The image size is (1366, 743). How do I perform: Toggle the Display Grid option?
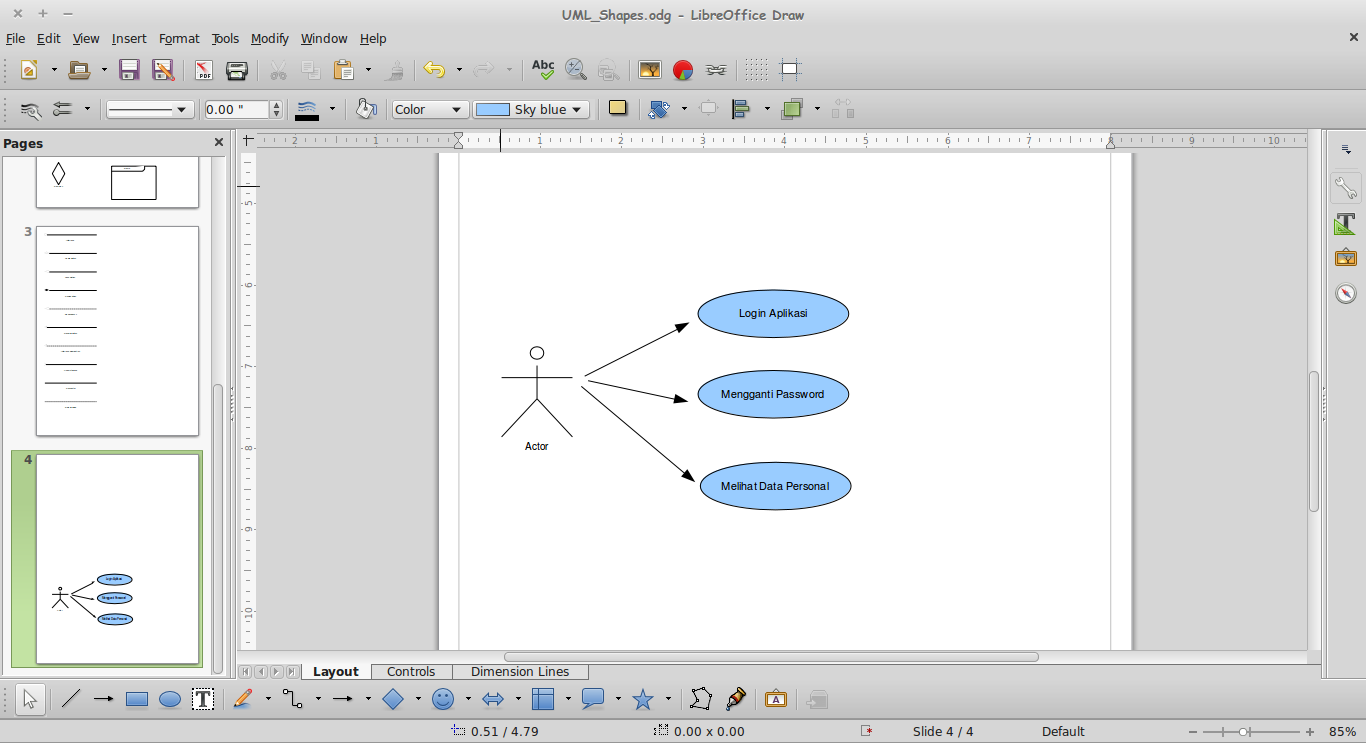[756, 69]
